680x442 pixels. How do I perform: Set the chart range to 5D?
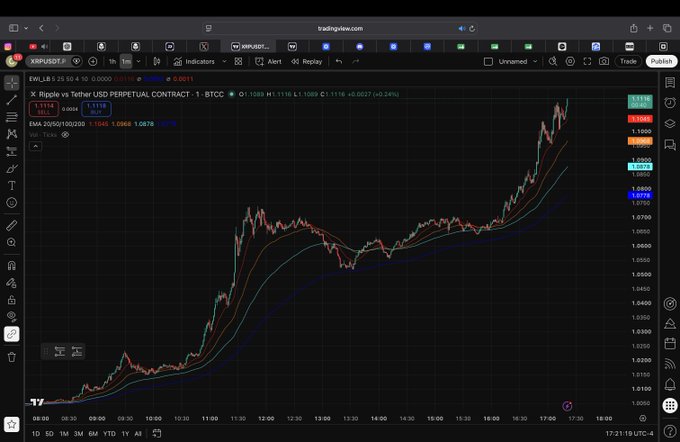click(49, 433)
